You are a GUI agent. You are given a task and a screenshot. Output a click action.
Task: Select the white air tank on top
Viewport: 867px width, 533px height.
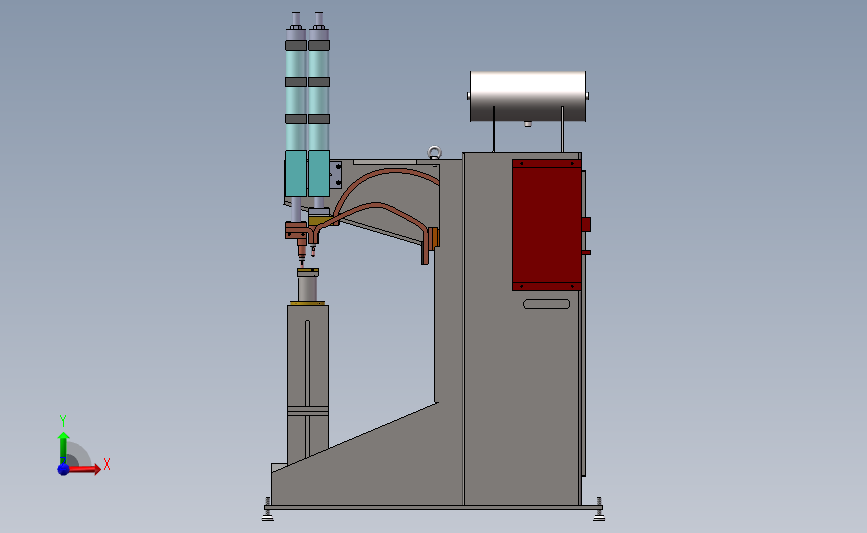tap(528, 96)
